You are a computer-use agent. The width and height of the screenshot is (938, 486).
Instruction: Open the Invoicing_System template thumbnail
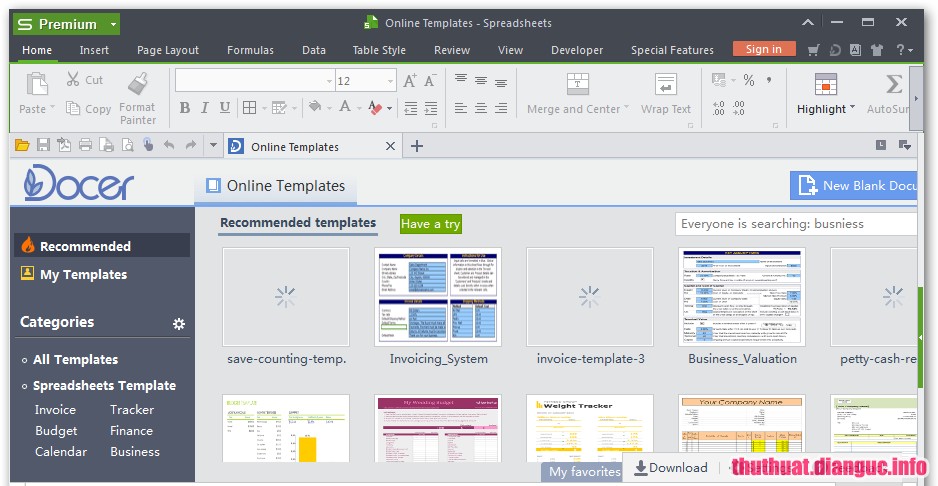[438, 297]
